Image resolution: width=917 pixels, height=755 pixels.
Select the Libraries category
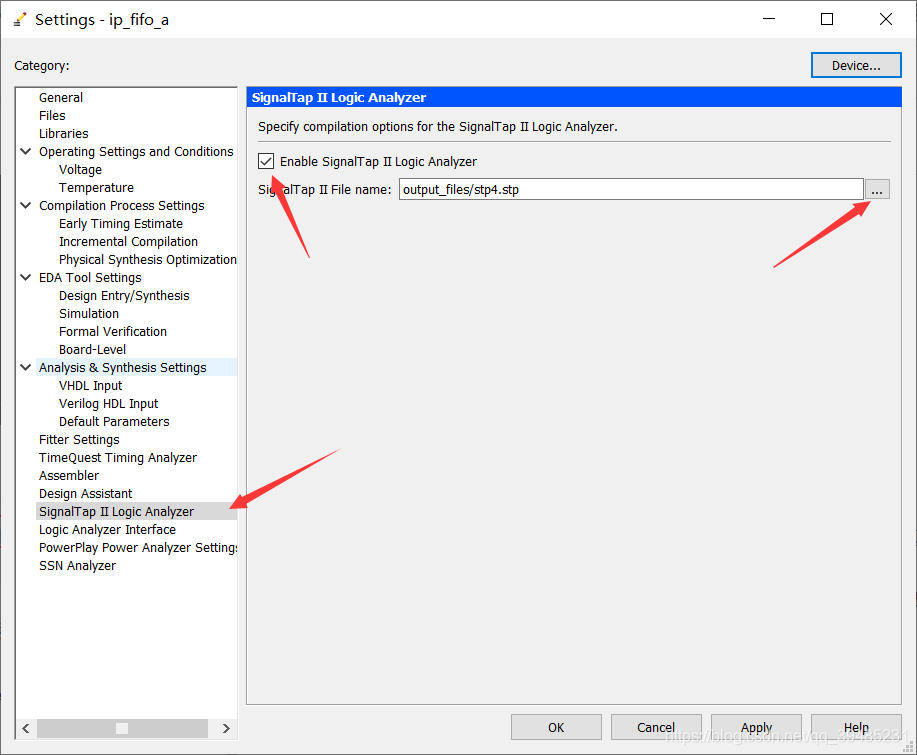coord(64,134)
